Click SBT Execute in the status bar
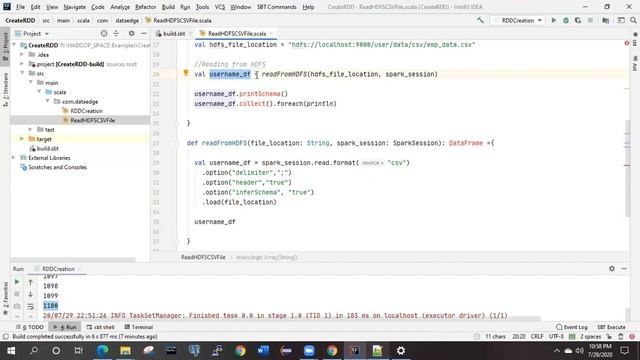Viewport: 640px width, 360px height. [x=611, y=327]
